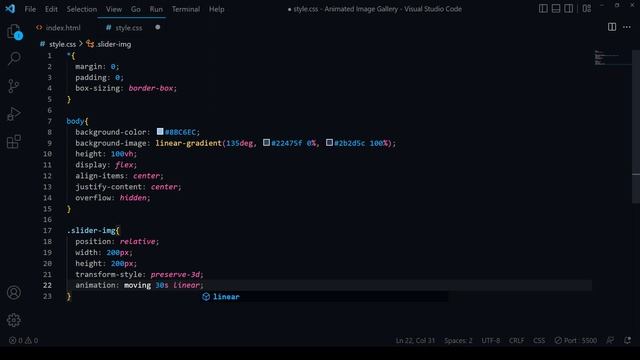The image size is (640, 360).
Task: Open the Help menu
Action: click(x=217, y=9)
